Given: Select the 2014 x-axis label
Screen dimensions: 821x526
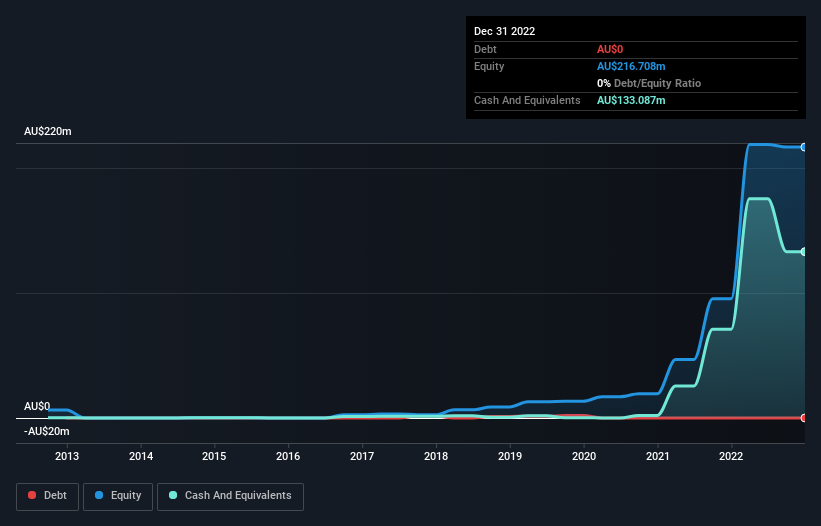Looking at the screenshot, I should point(141,456).
